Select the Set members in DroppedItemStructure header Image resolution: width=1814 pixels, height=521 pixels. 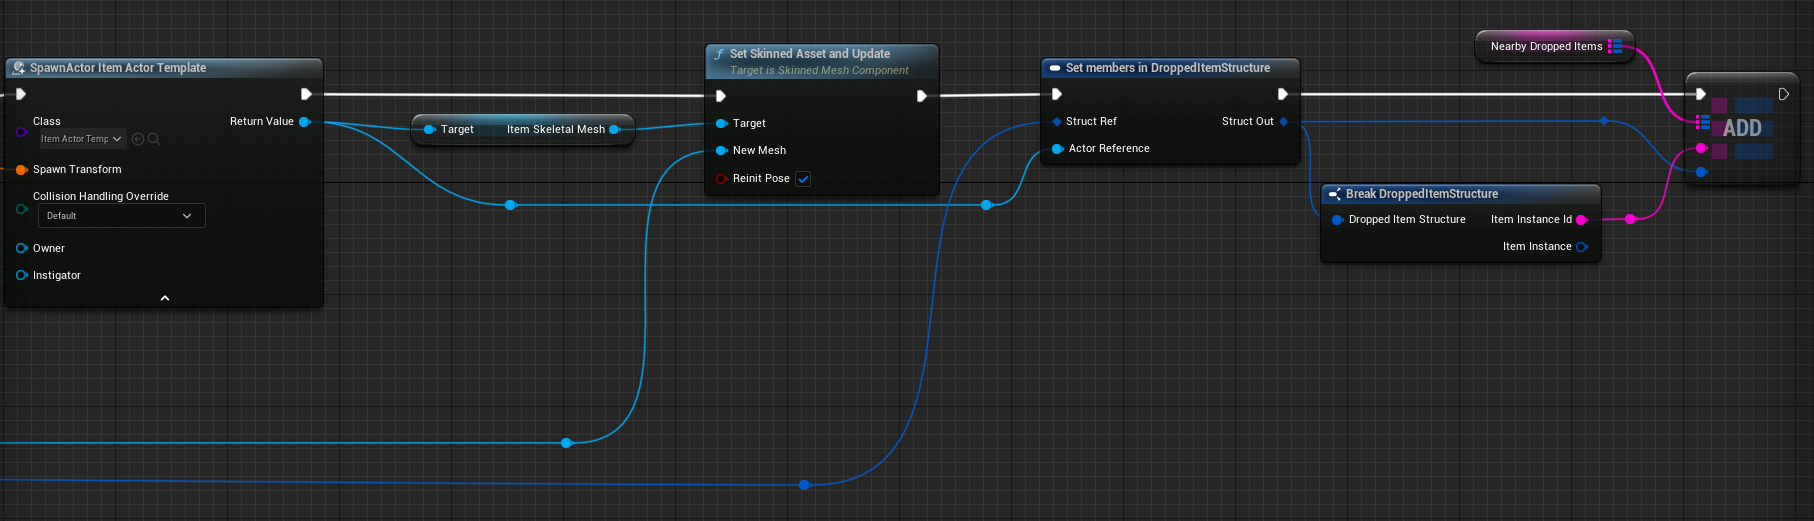pyautogui.click(x=1168, y=68)
